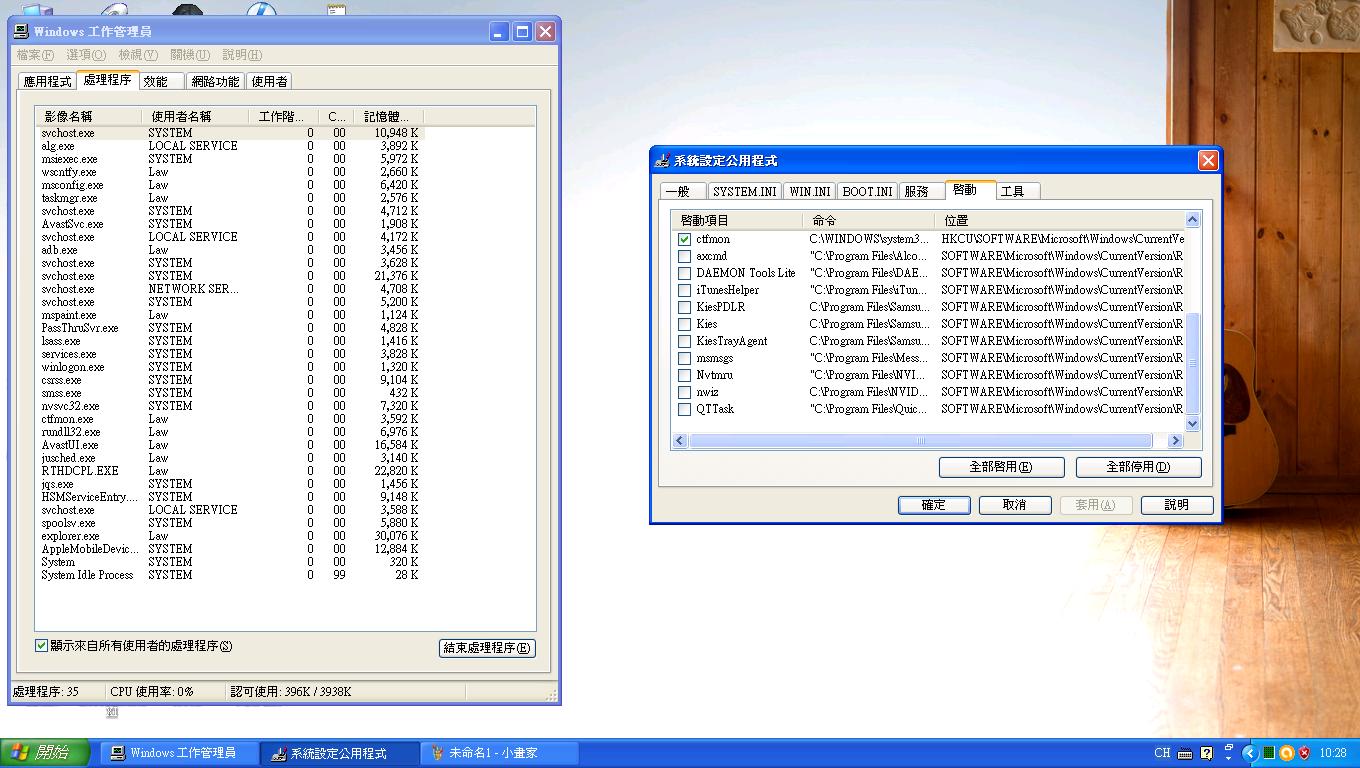Open the IME keyboard icon in tray
The image size is (1360, 768).
coord(1185,753)
